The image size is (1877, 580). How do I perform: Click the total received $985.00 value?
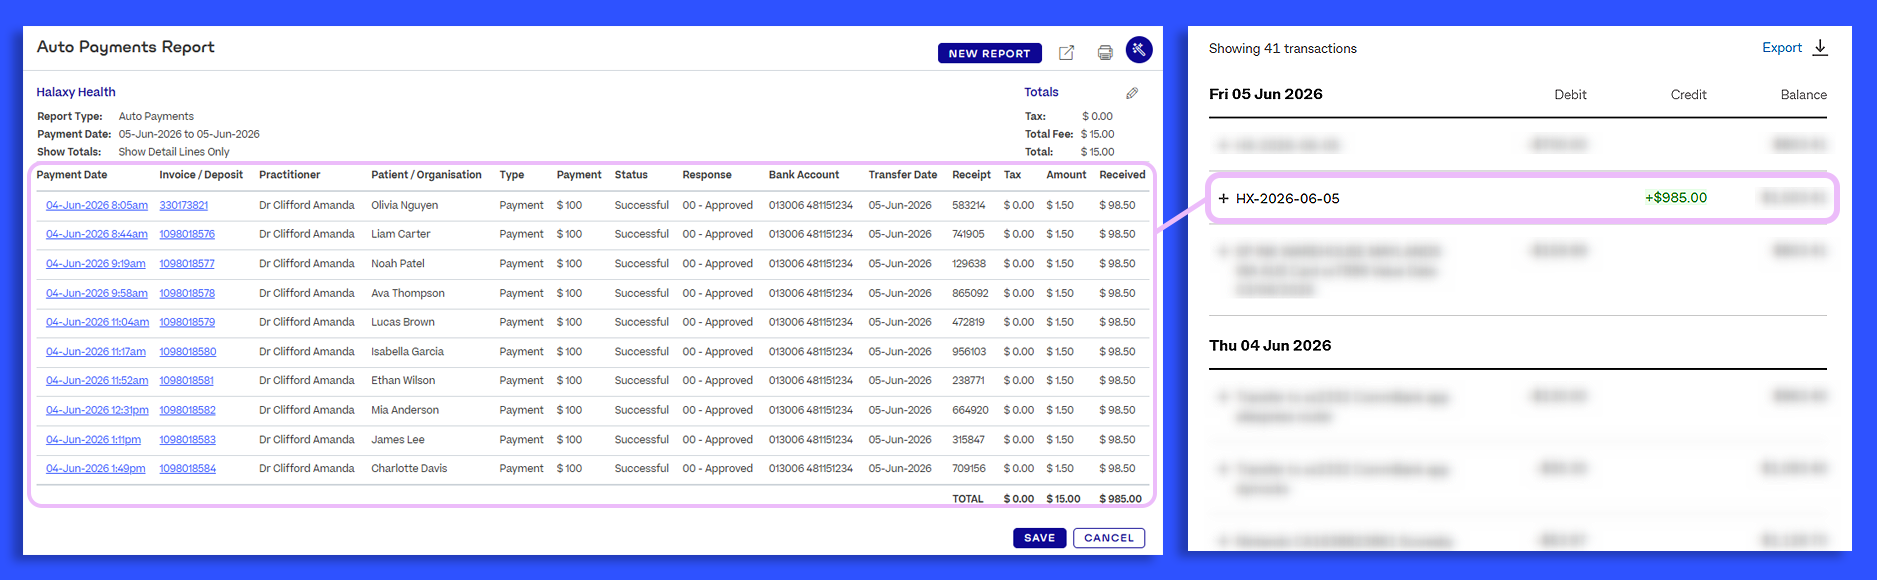[1120, 499]
